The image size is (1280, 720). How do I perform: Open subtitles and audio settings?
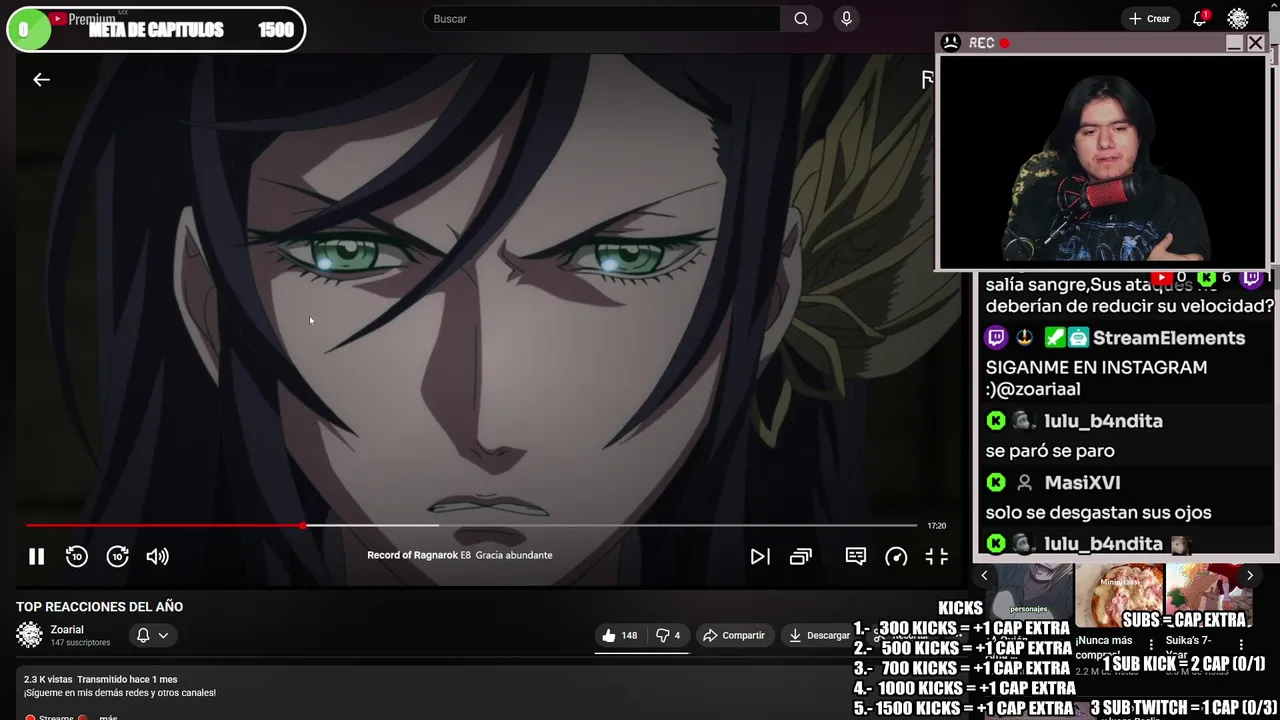coord(856,556)
